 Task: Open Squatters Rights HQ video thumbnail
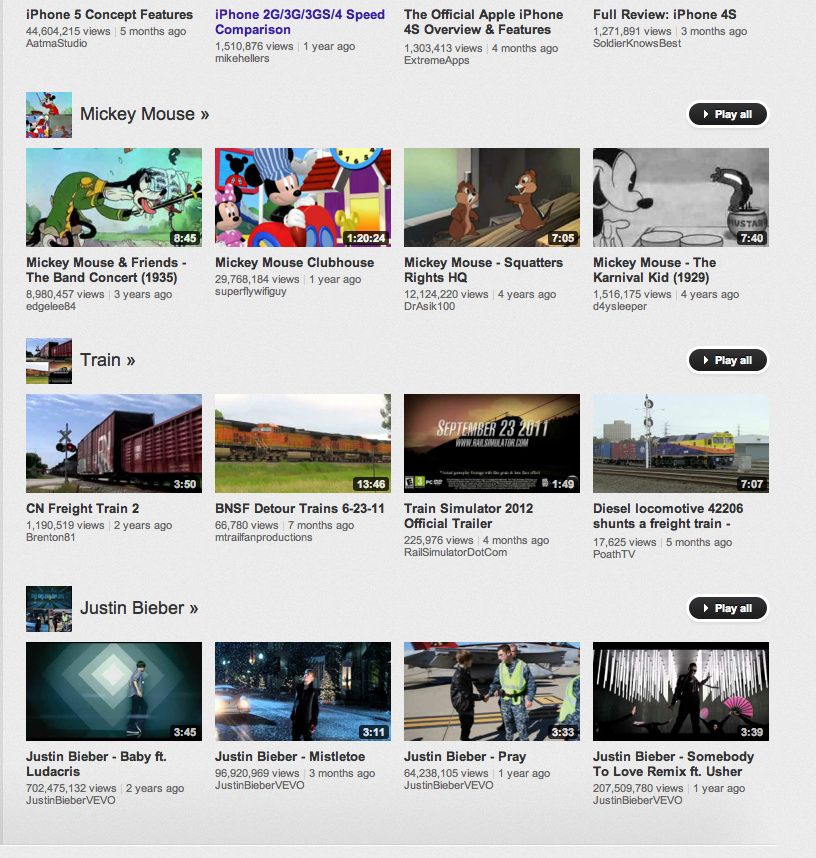point(492,197)
